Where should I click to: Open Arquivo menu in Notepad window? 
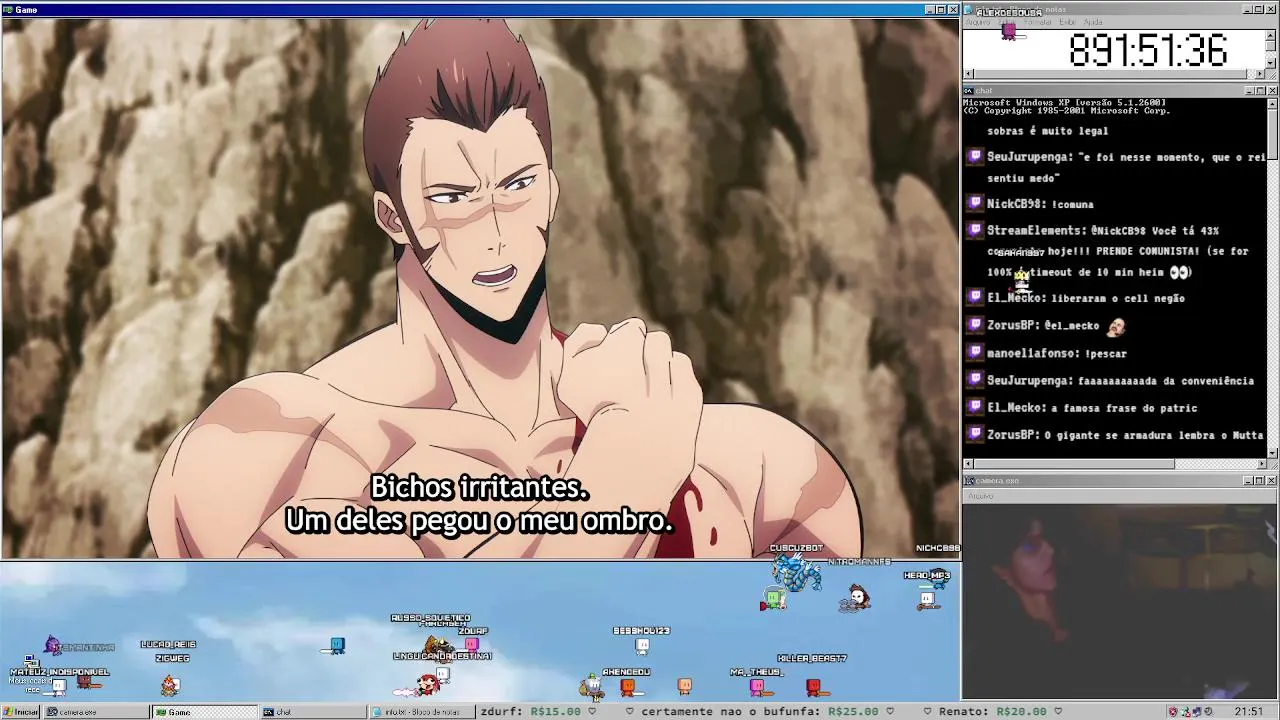click(x=978, y=22)
